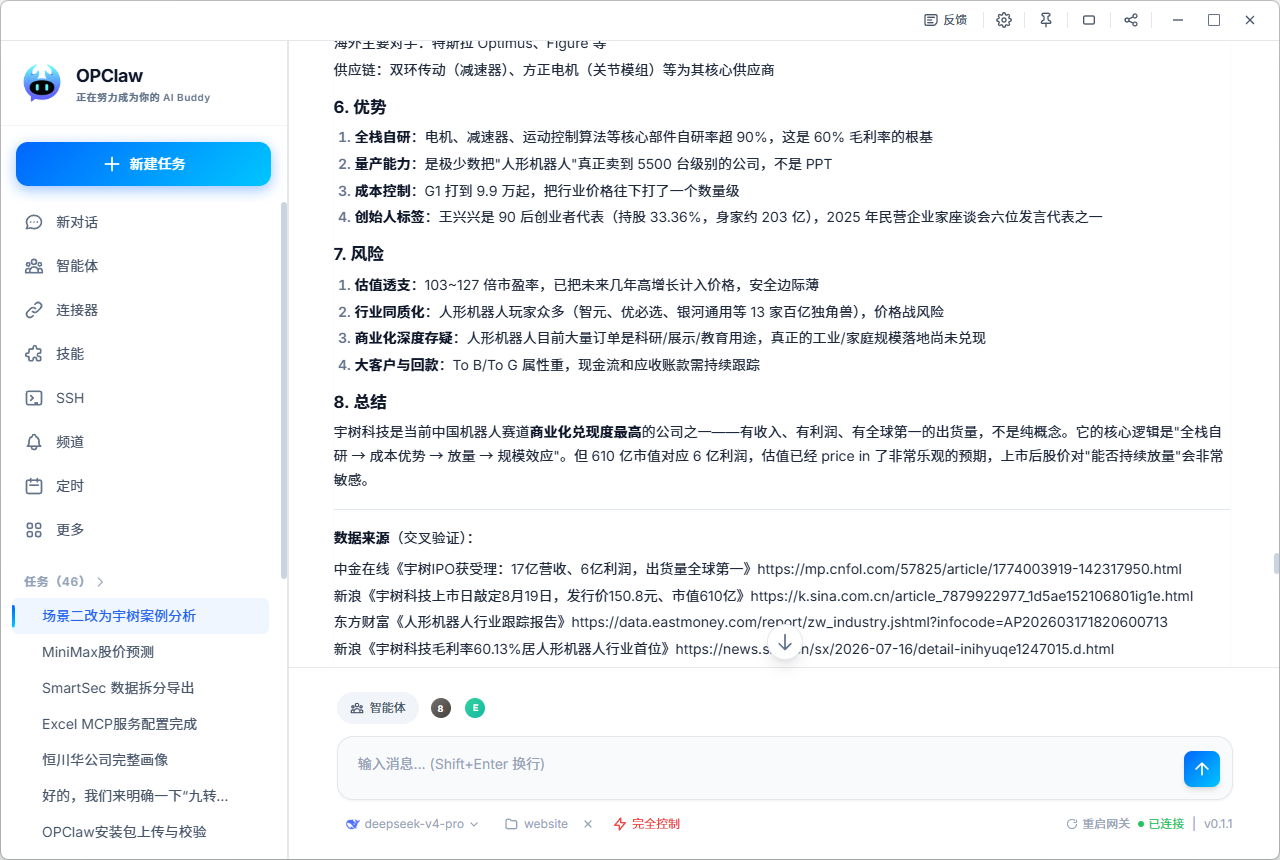Select task Excel MCP服务配置完成
The image size is (1280, 860).
141,724
